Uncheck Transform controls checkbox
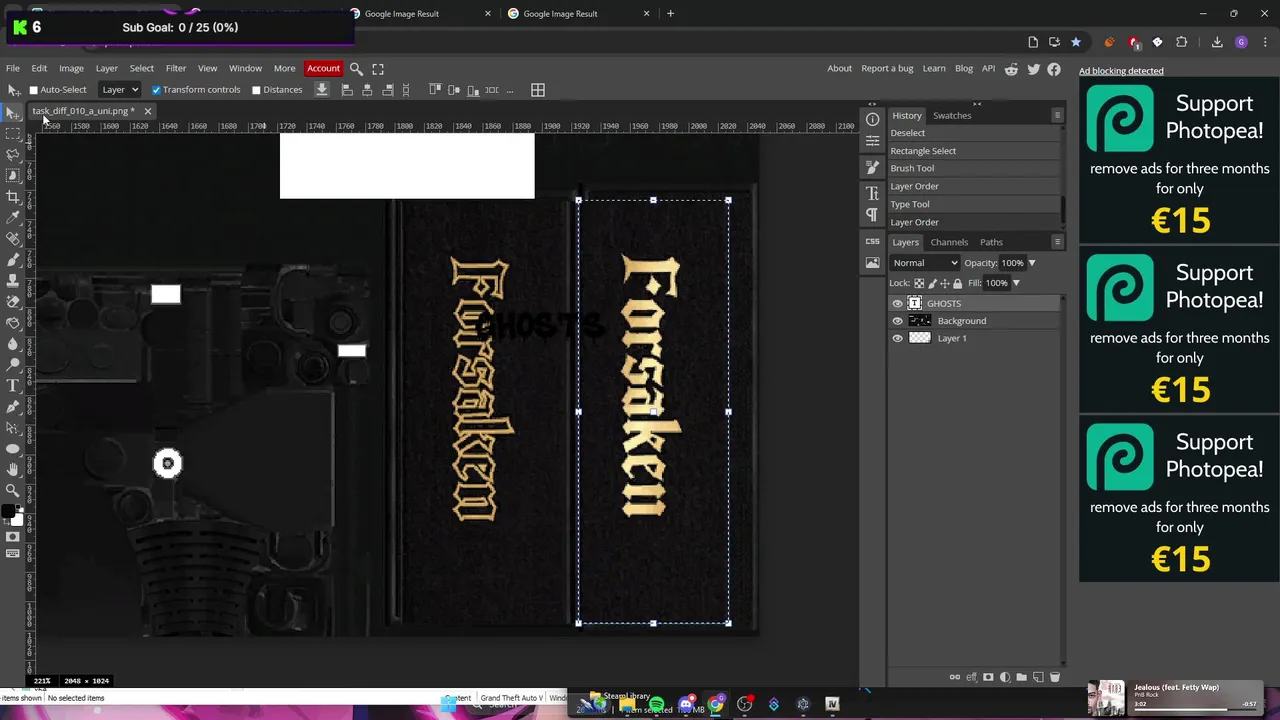This screenshot has height=720, width=1280. tap(156, 90)
